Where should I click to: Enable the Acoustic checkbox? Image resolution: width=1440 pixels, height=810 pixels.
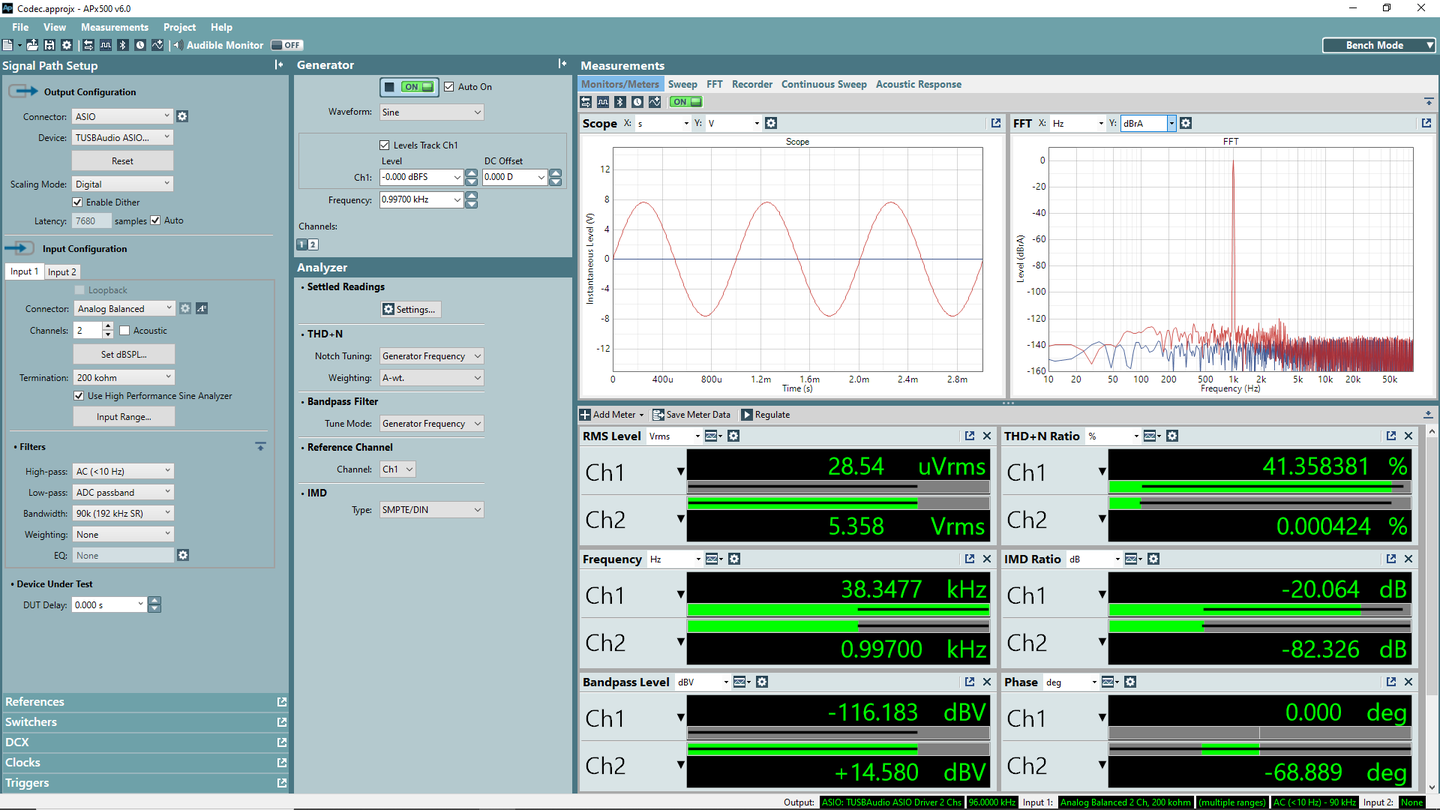[x=125, y=330]
